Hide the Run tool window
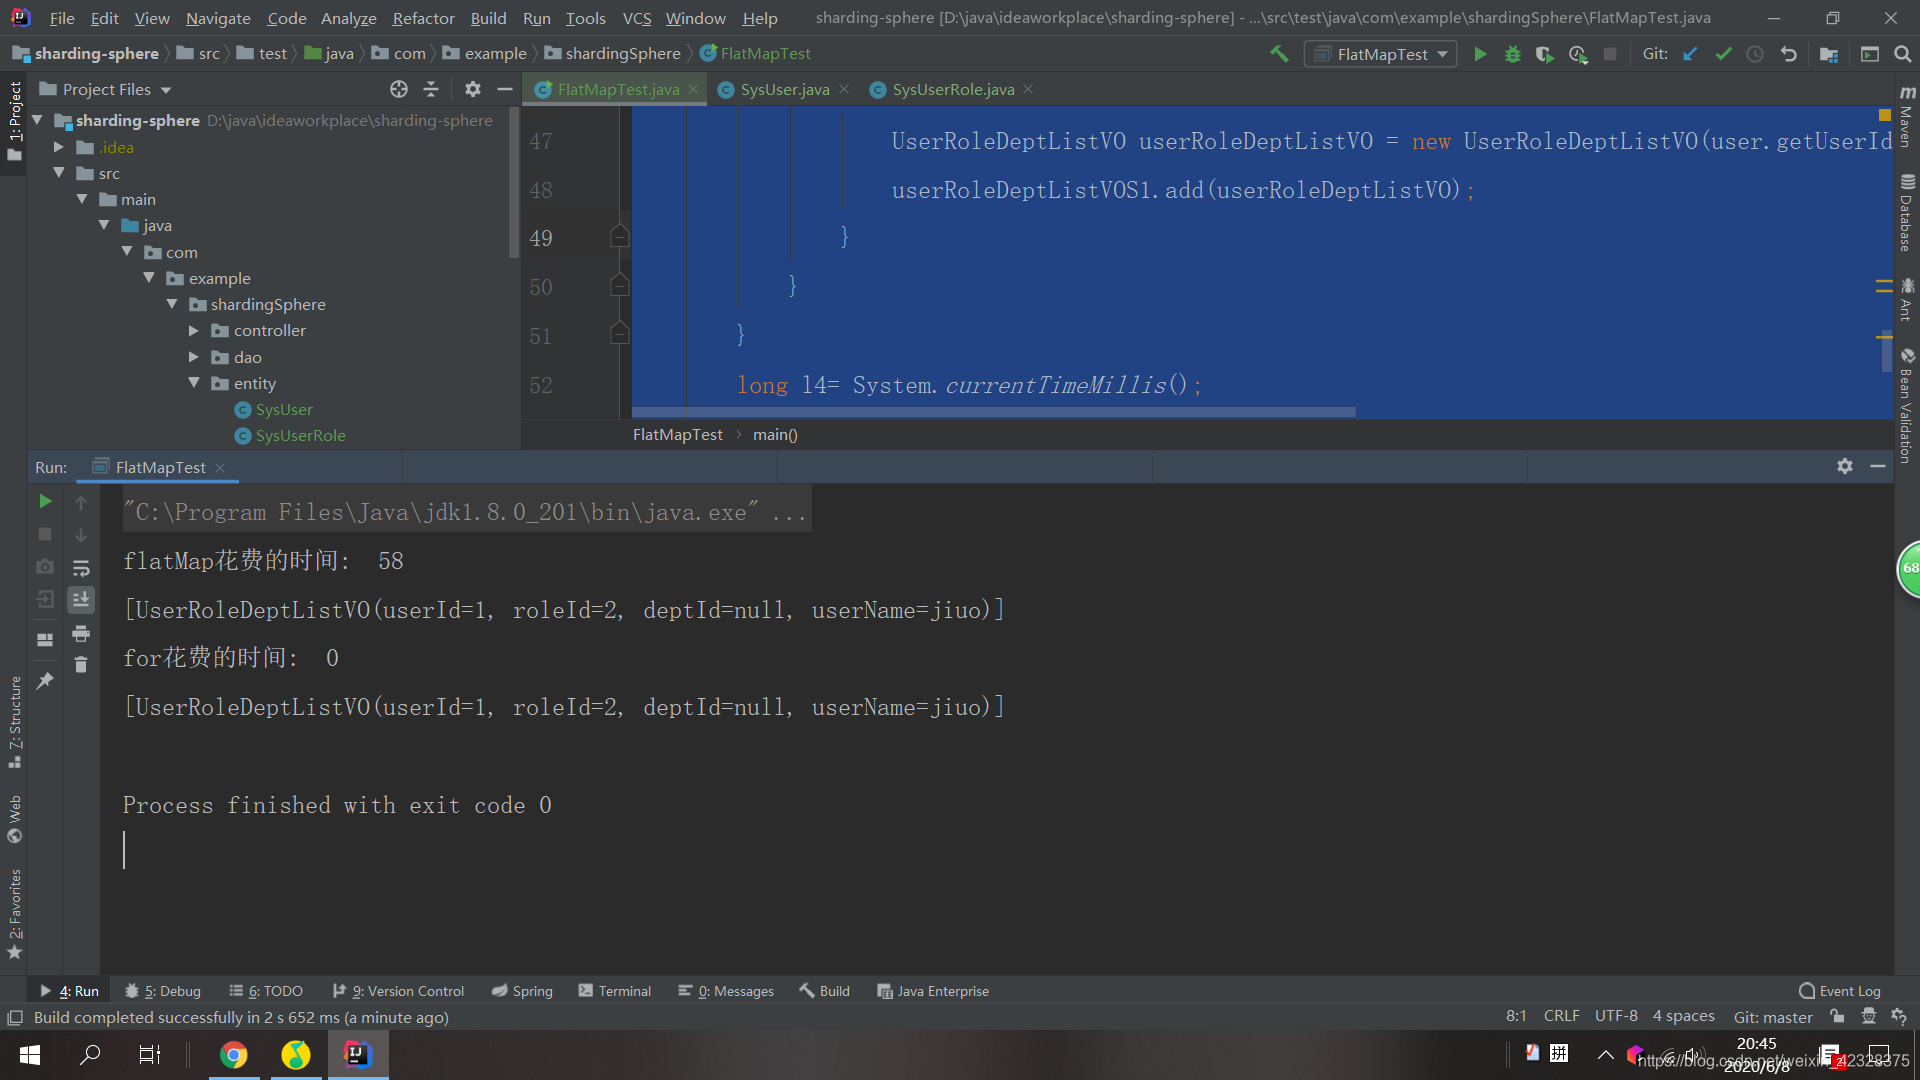This screenshot has width=1920, height=1080. tap(1878, 466)
